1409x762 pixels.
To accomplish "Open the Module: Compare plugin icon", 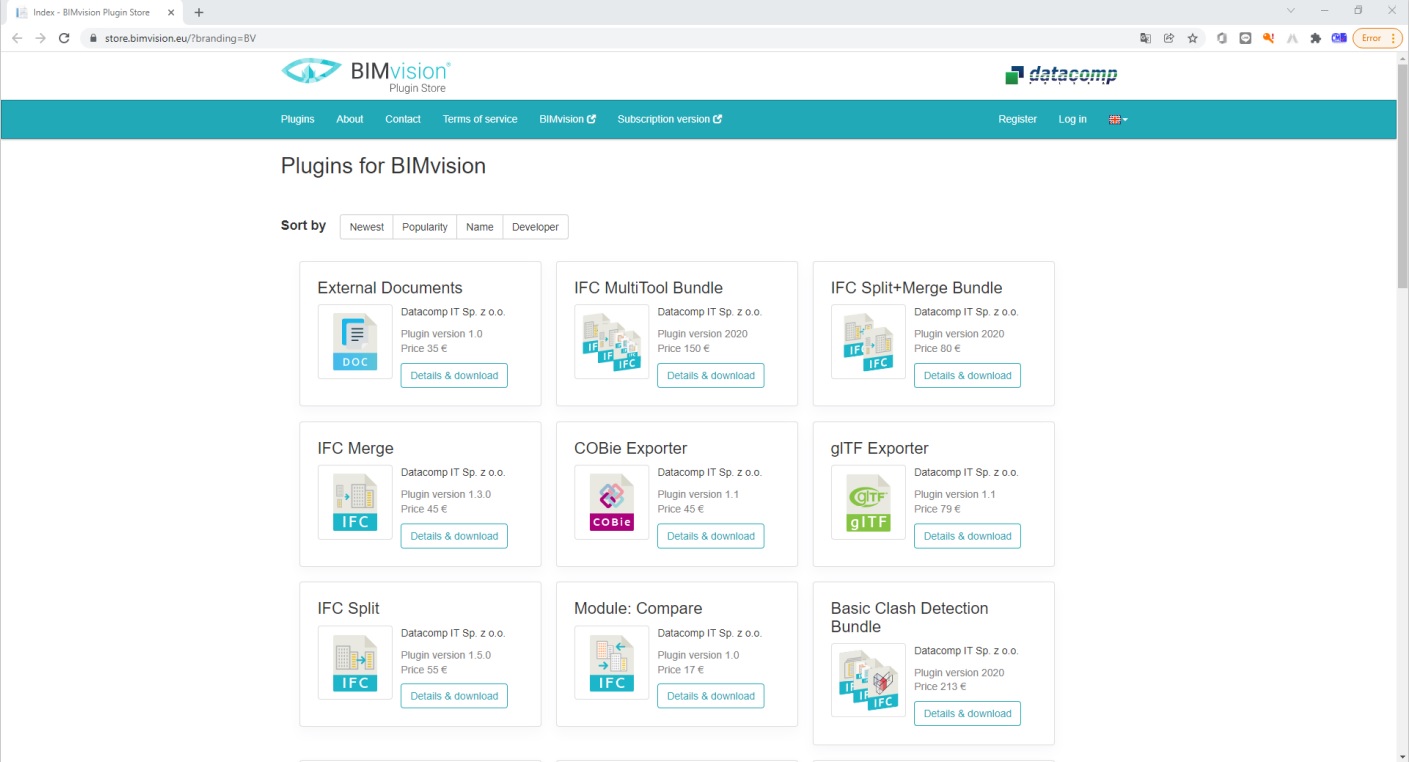I will [612, 663].
